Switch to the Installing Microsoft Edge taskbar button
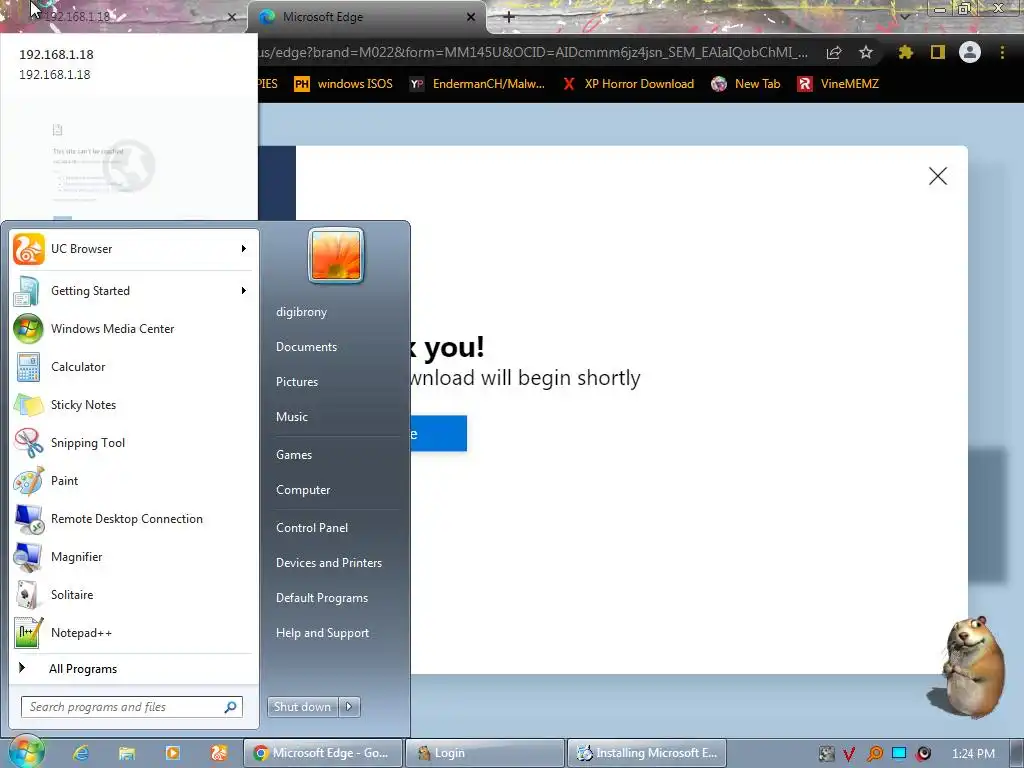Screen dimensions: 1024x768 (647, 753)
